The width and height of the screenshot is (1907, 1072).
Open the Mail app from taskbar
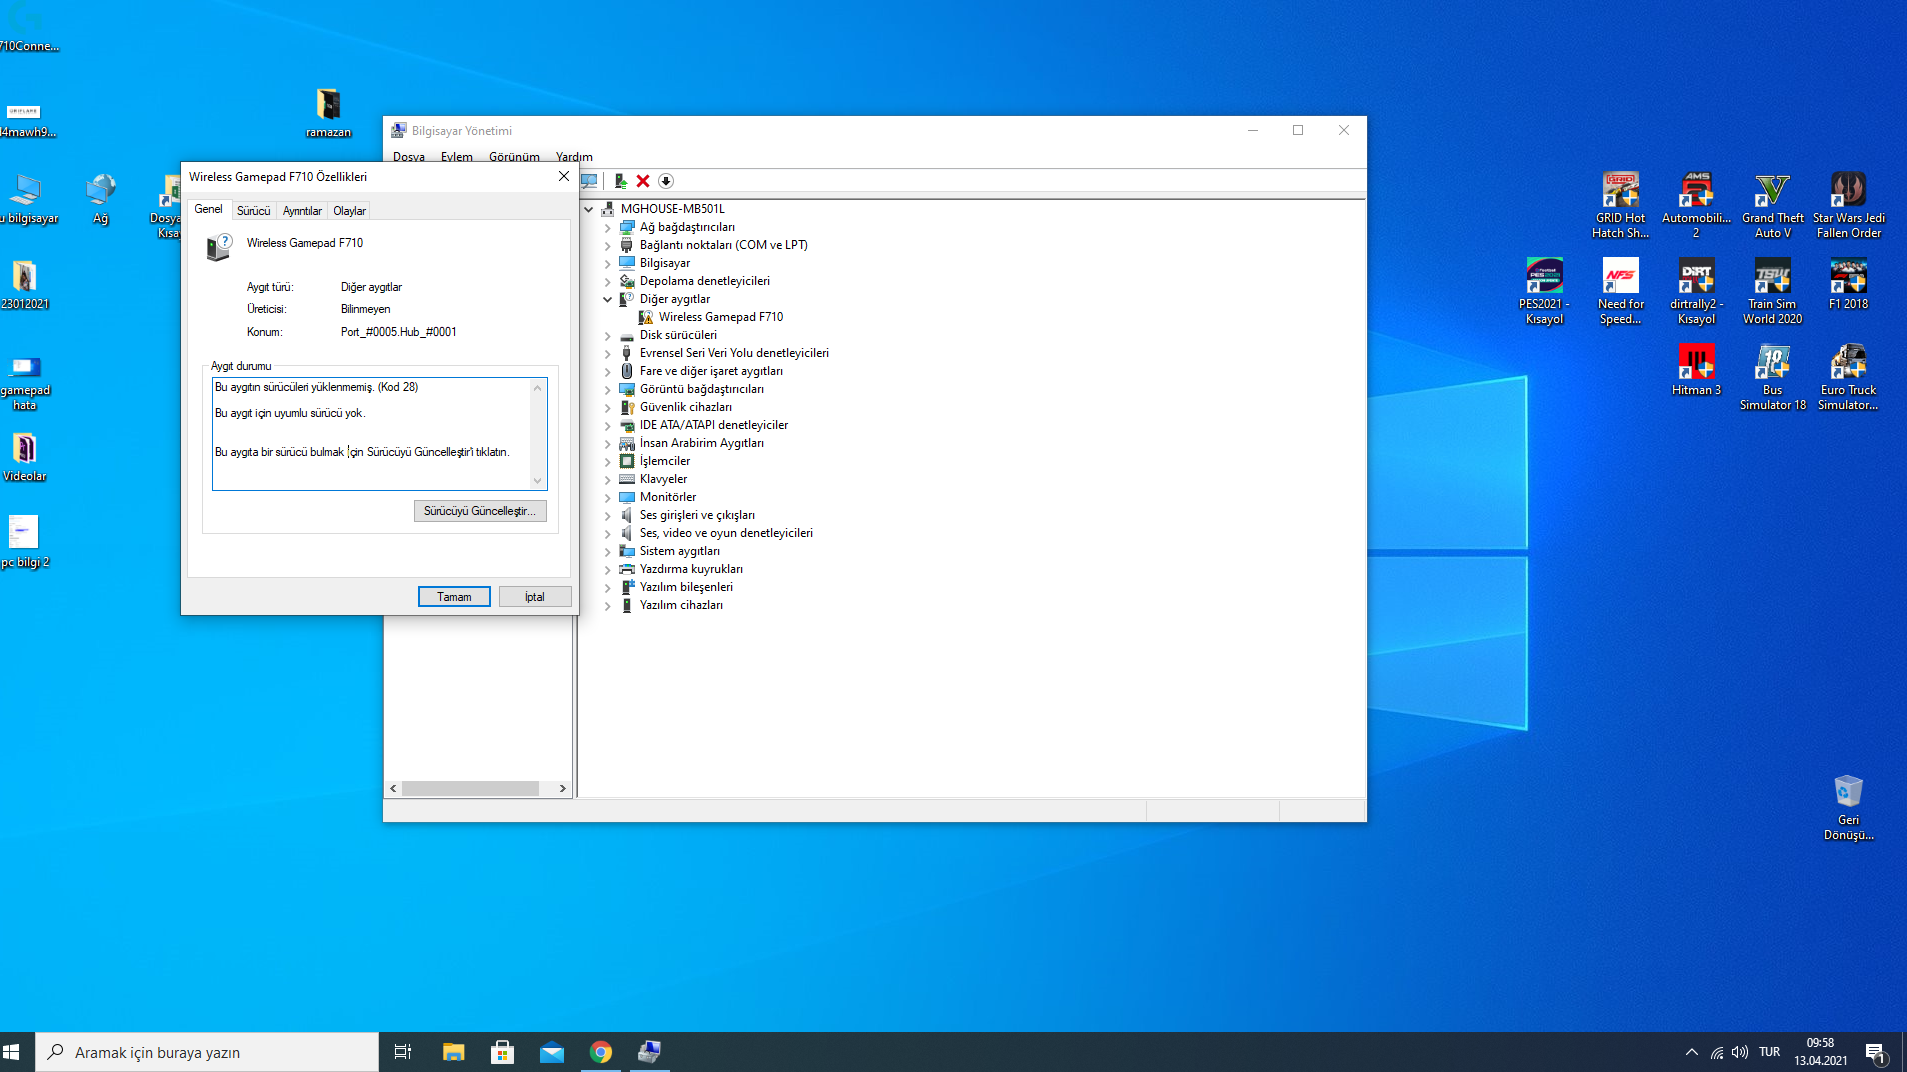[551, 1052]
